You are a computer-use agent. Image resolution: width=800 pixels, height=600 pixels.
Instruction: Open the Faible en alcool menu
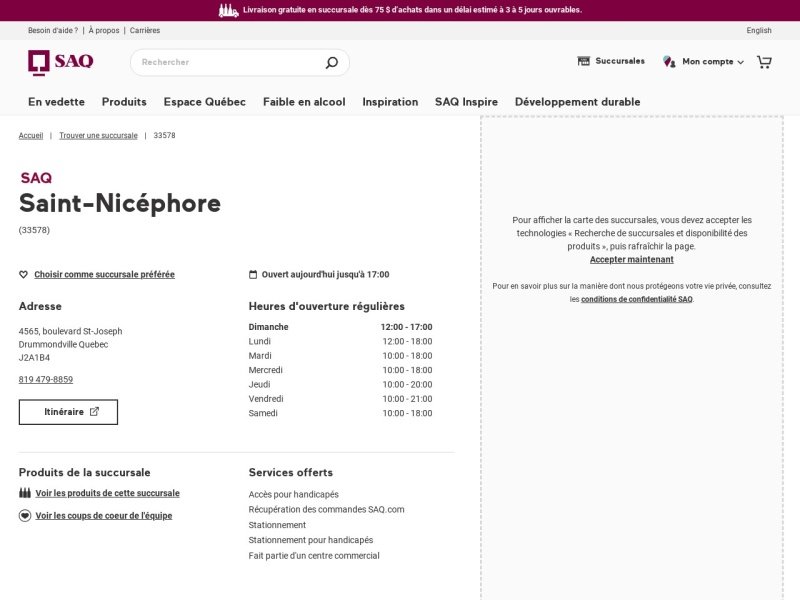pos(304,102)
